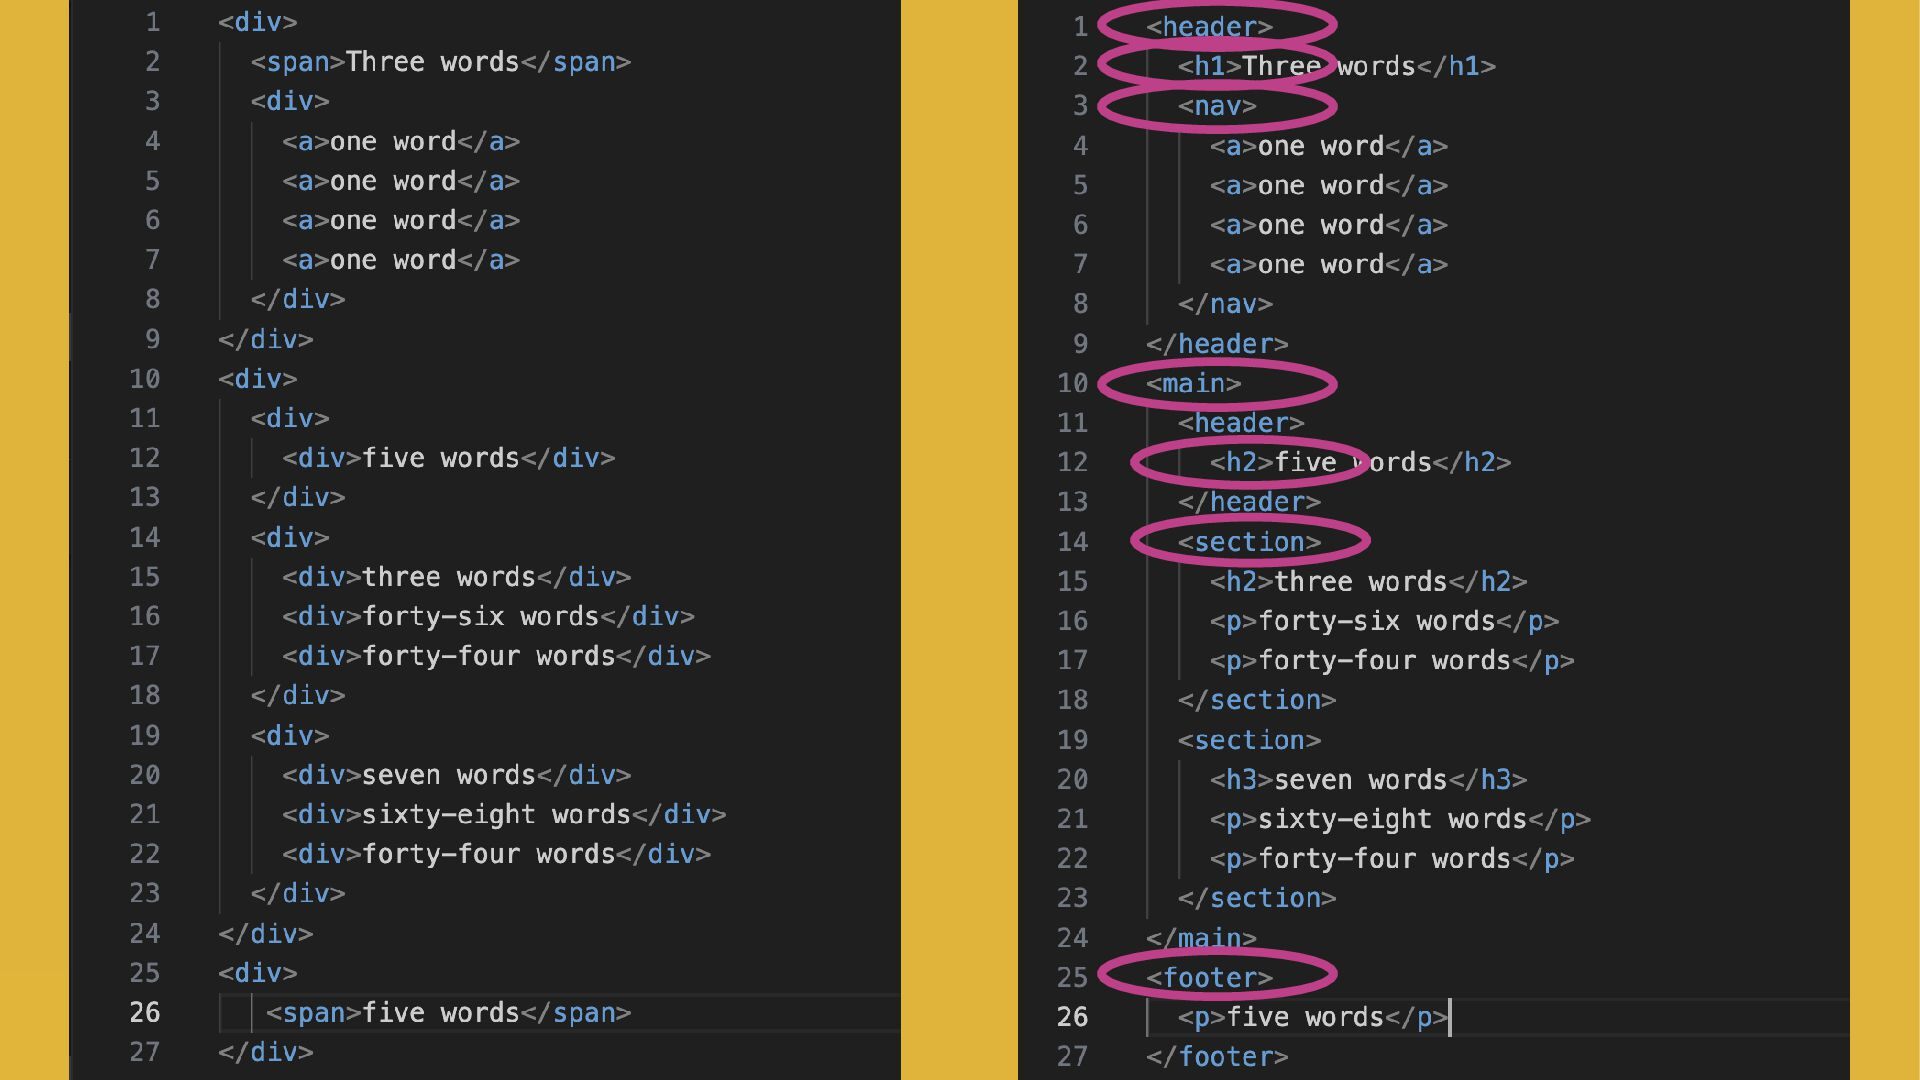This screenshot has height=1080, width=1920.
Task: Click the h3 seven words line
Action: pos(1367,780)
